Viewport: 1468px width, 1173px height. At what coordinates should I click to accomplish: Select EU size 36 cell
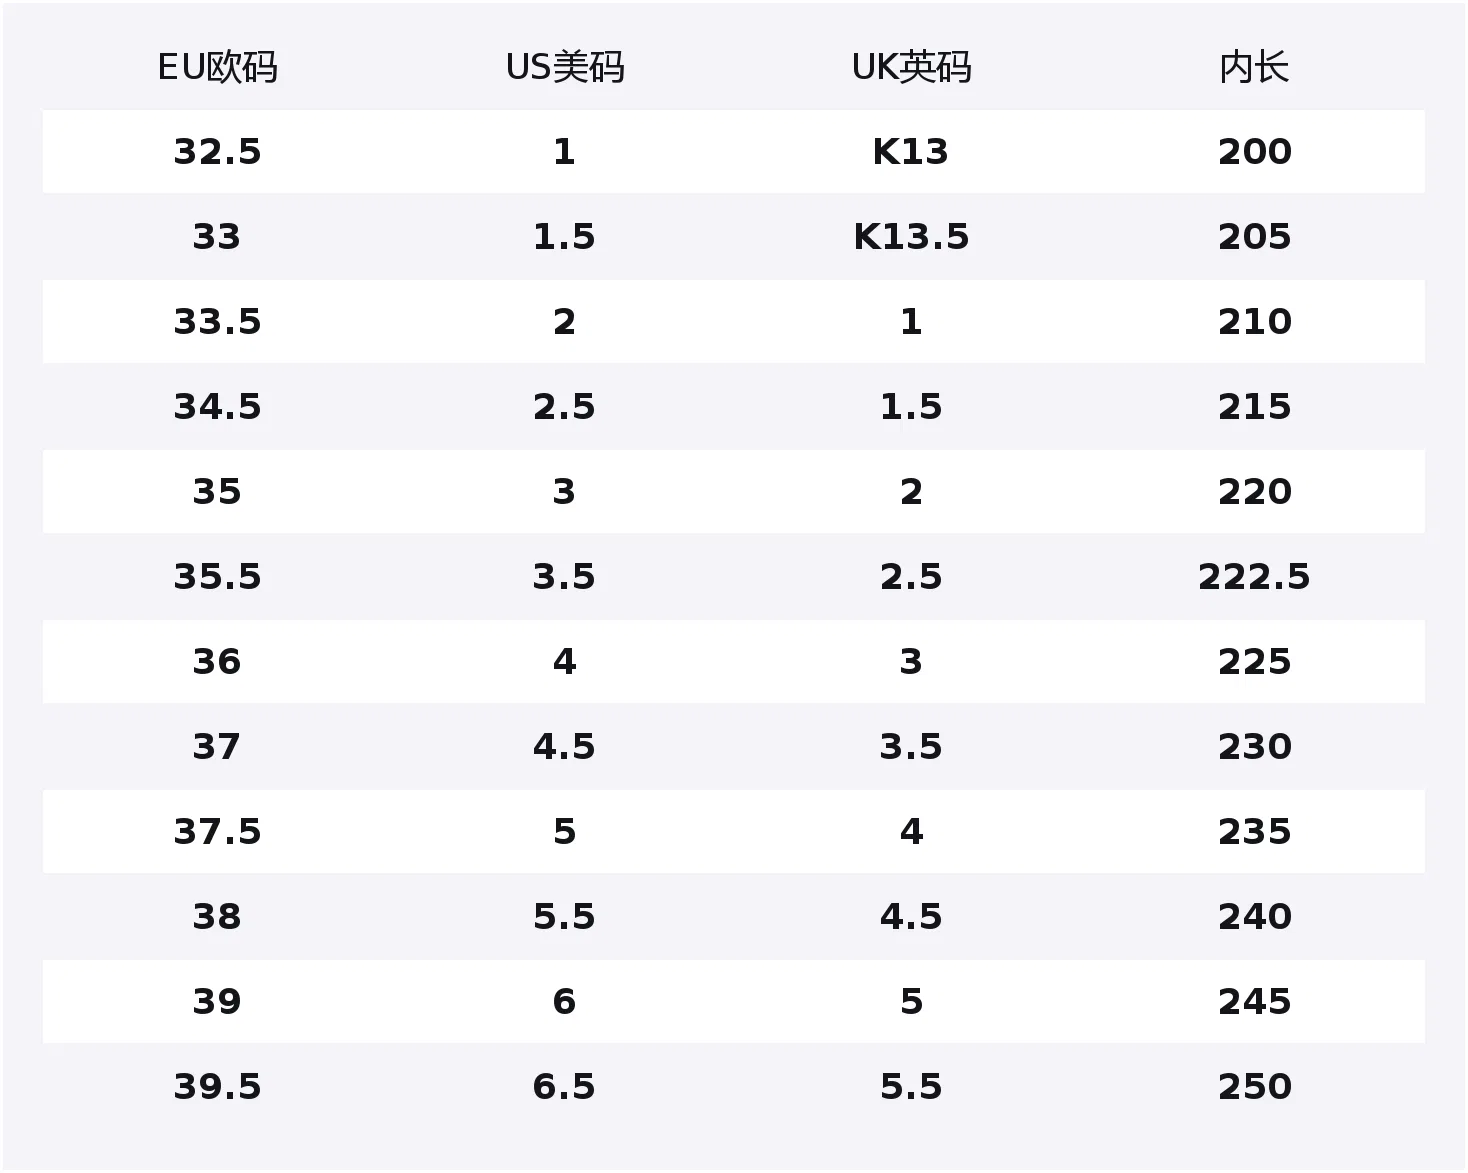(x=217, y=662)
